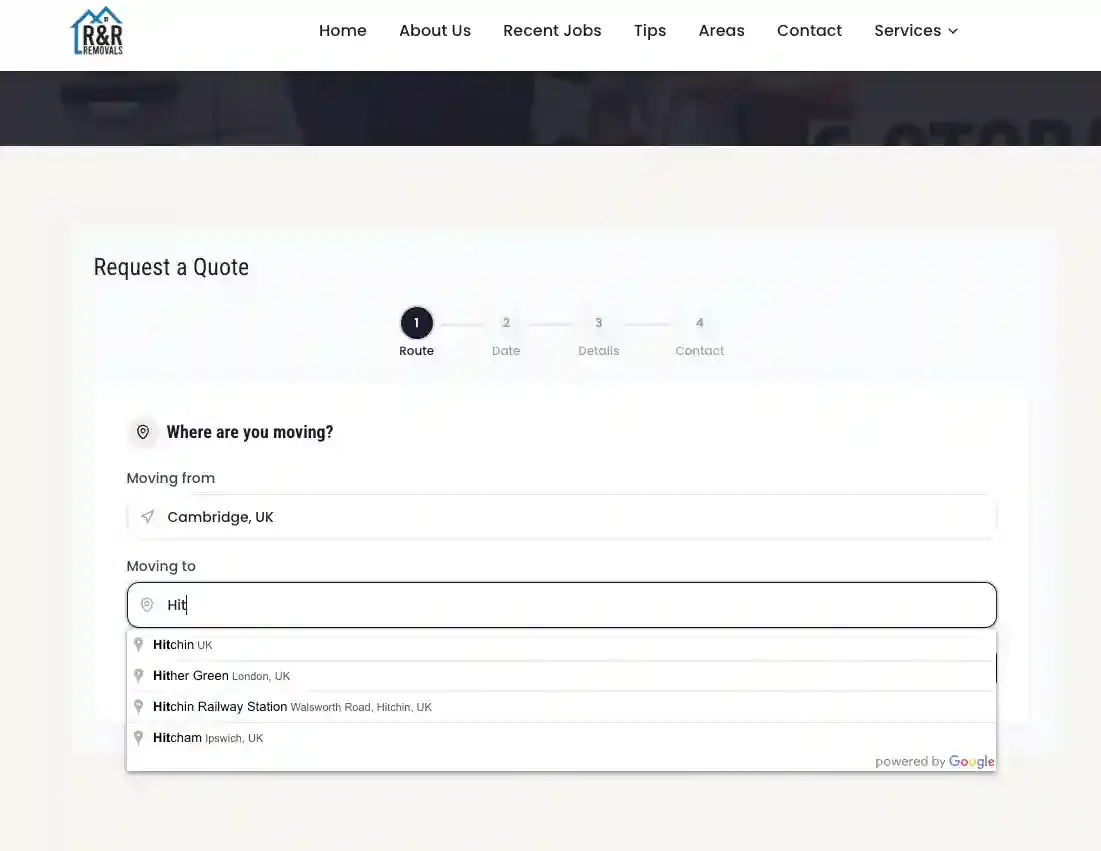This screenshot has height=851, width=1101.
Task: Click the pin icon inside the Moving to field
Action: point(148,604)
